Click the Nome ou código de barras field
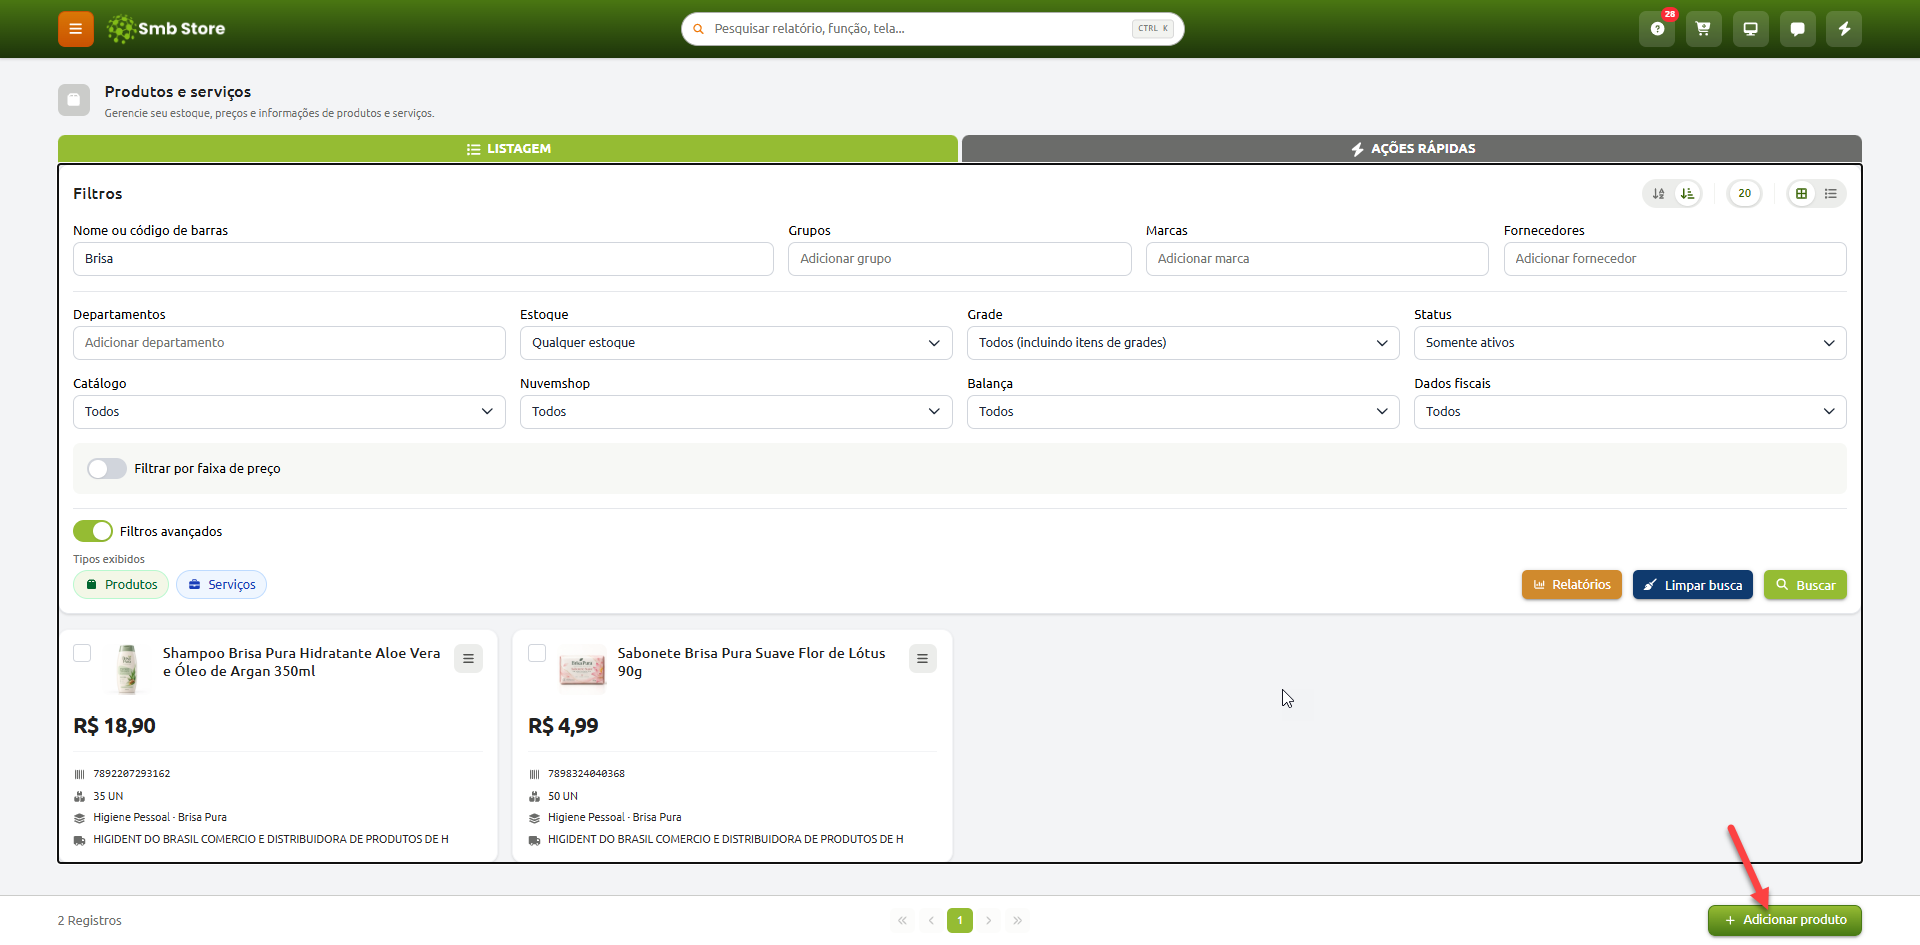This screenshot has width=1920, height=945. 423,259
